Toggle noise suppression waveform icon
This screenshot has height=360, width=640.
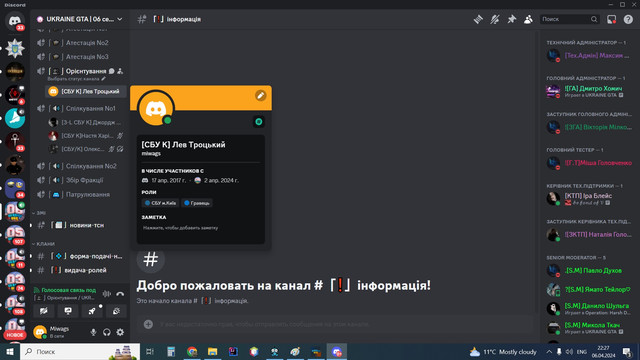coord(107,293)
